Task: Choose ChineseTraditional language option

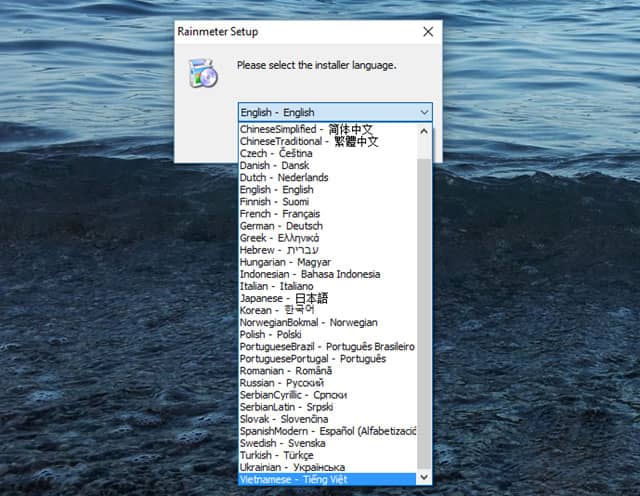Action: 309,142
